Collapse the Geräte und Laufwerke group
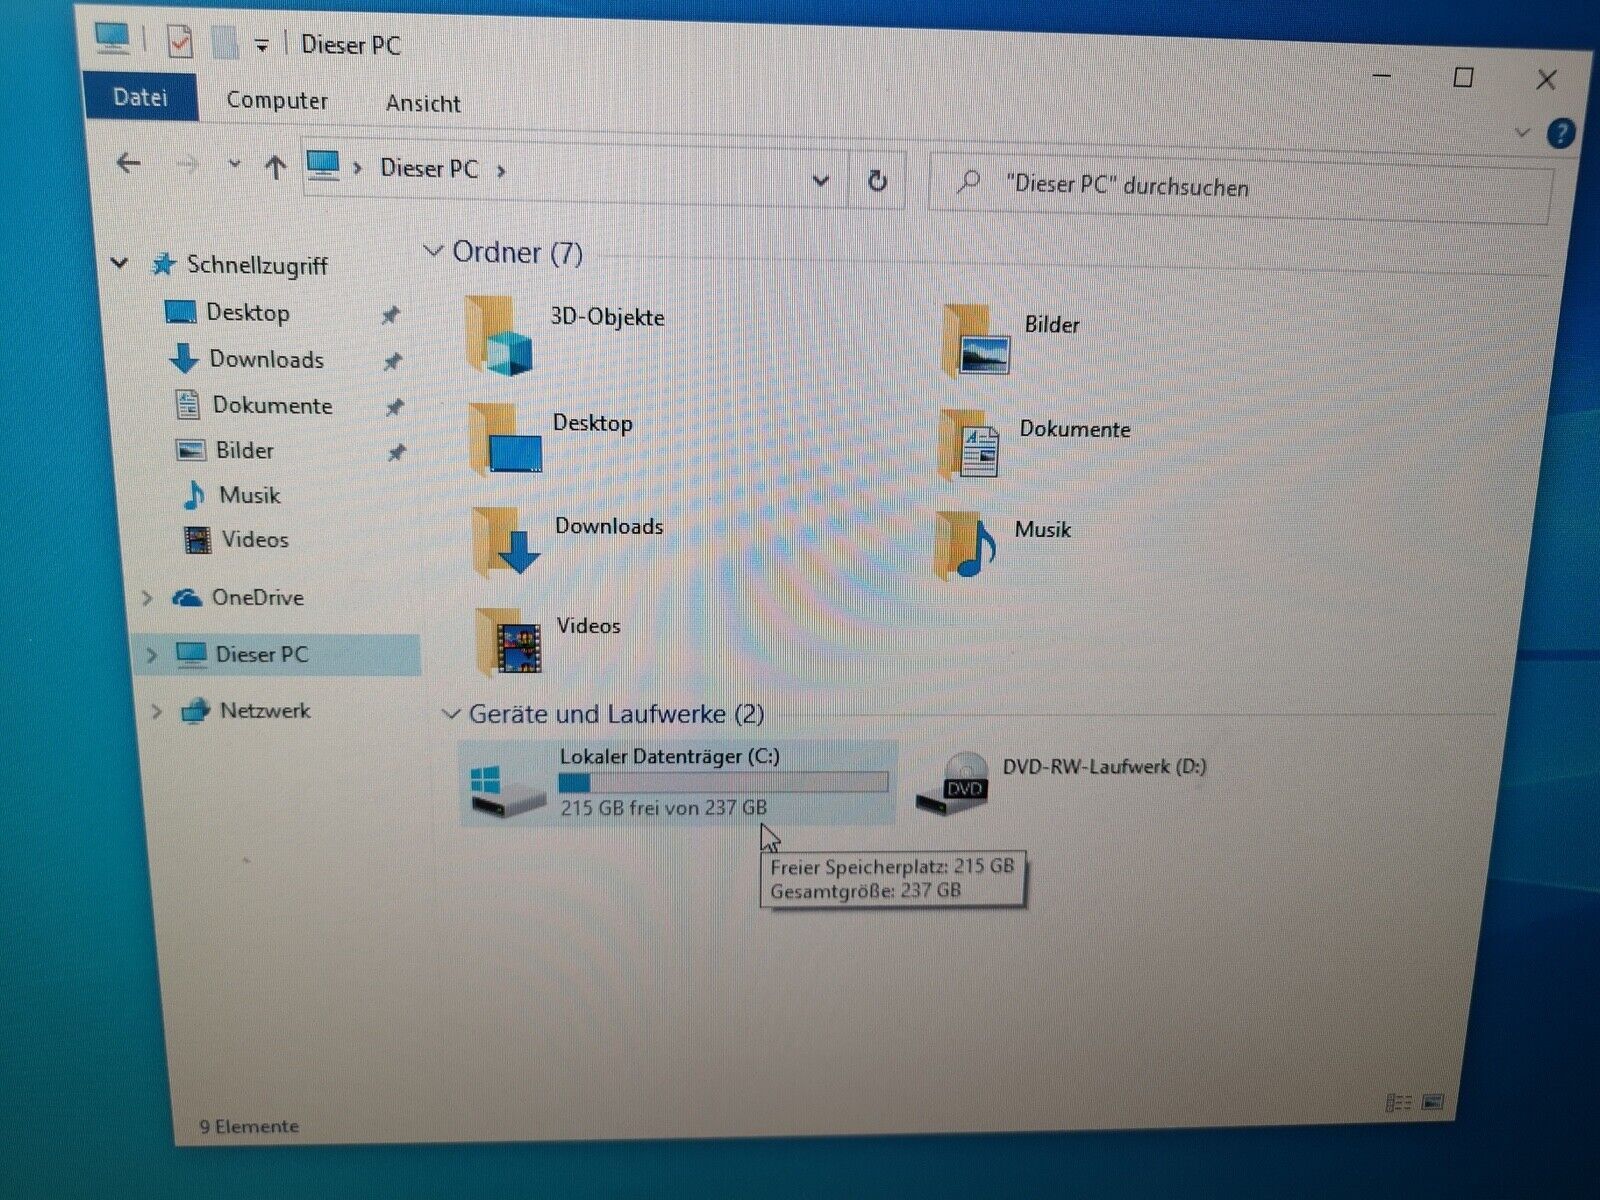 [x=451, y=714]
